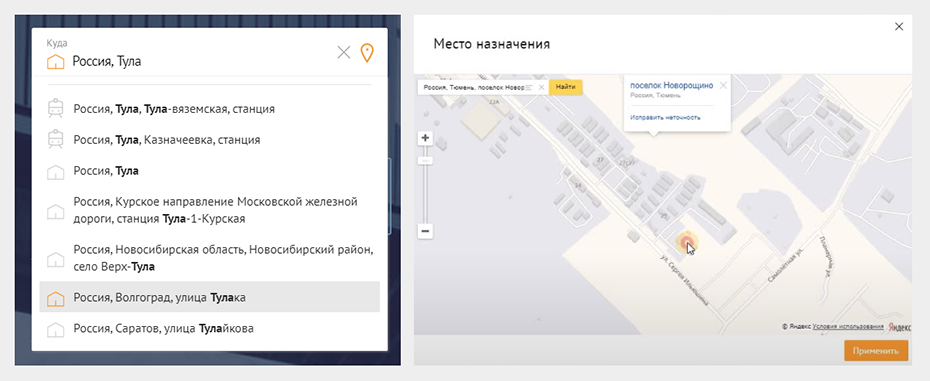Click 'Исправить неточность' link
The height and width of the screenshot is (381, 930).
pyautogui.click(x=665, y=118)
